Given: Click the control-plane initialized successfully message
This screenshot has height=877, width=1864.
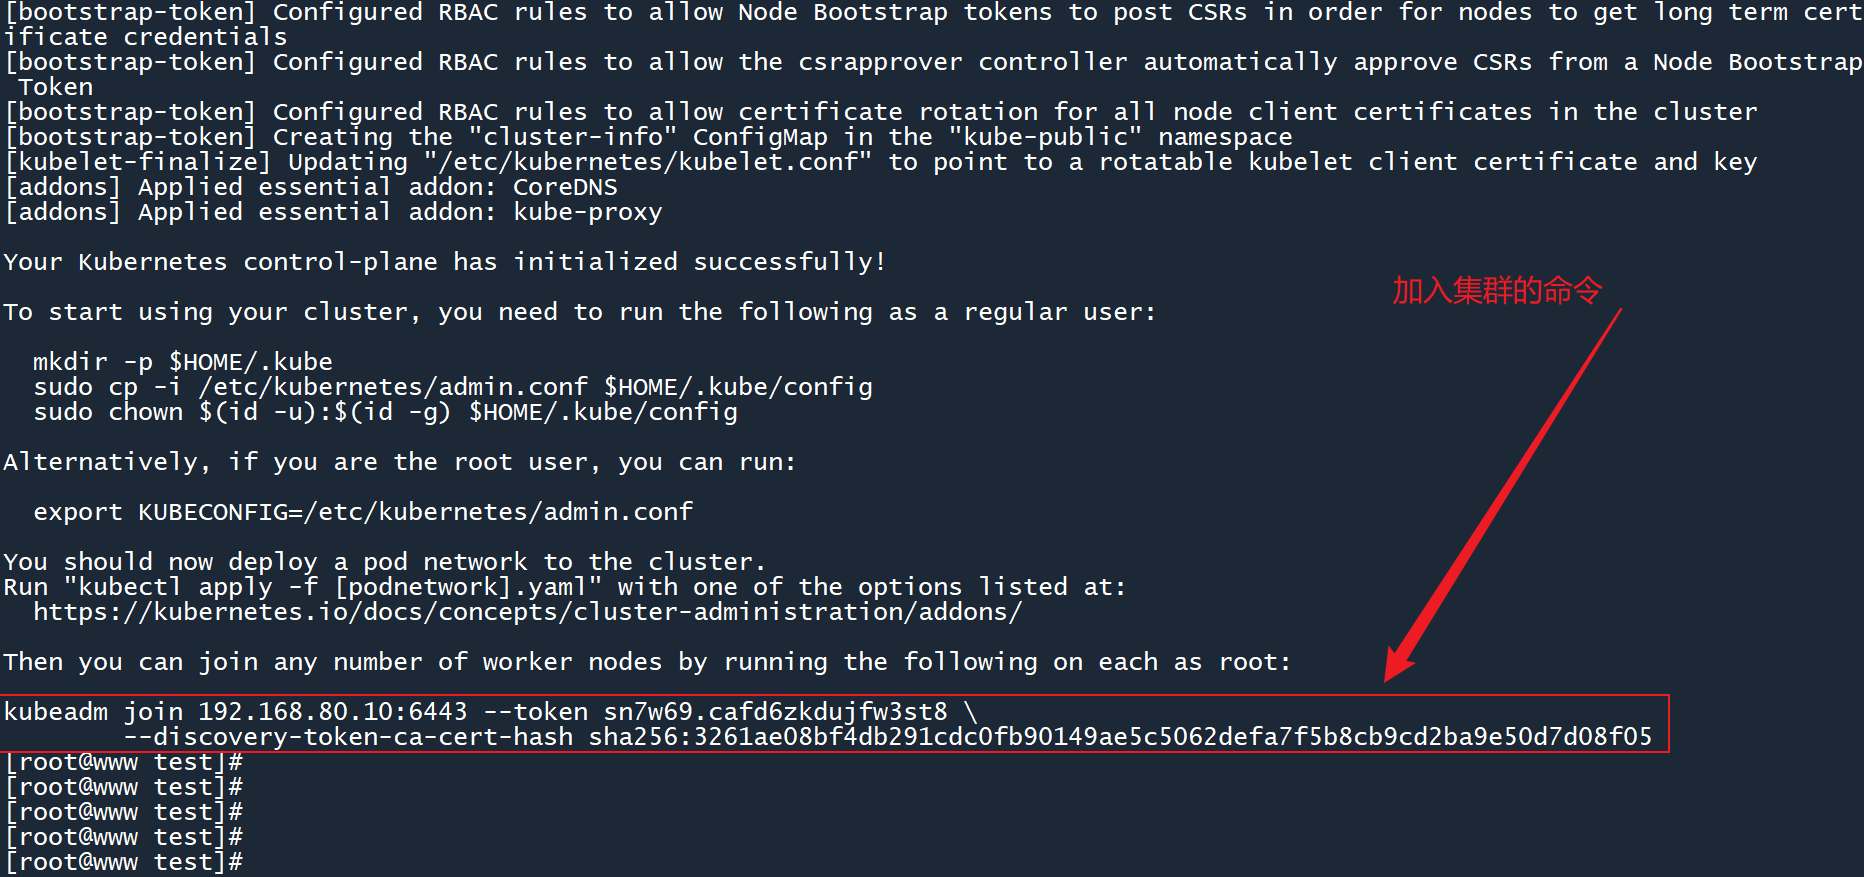Looking at the screenshot, I should (444, 262).
